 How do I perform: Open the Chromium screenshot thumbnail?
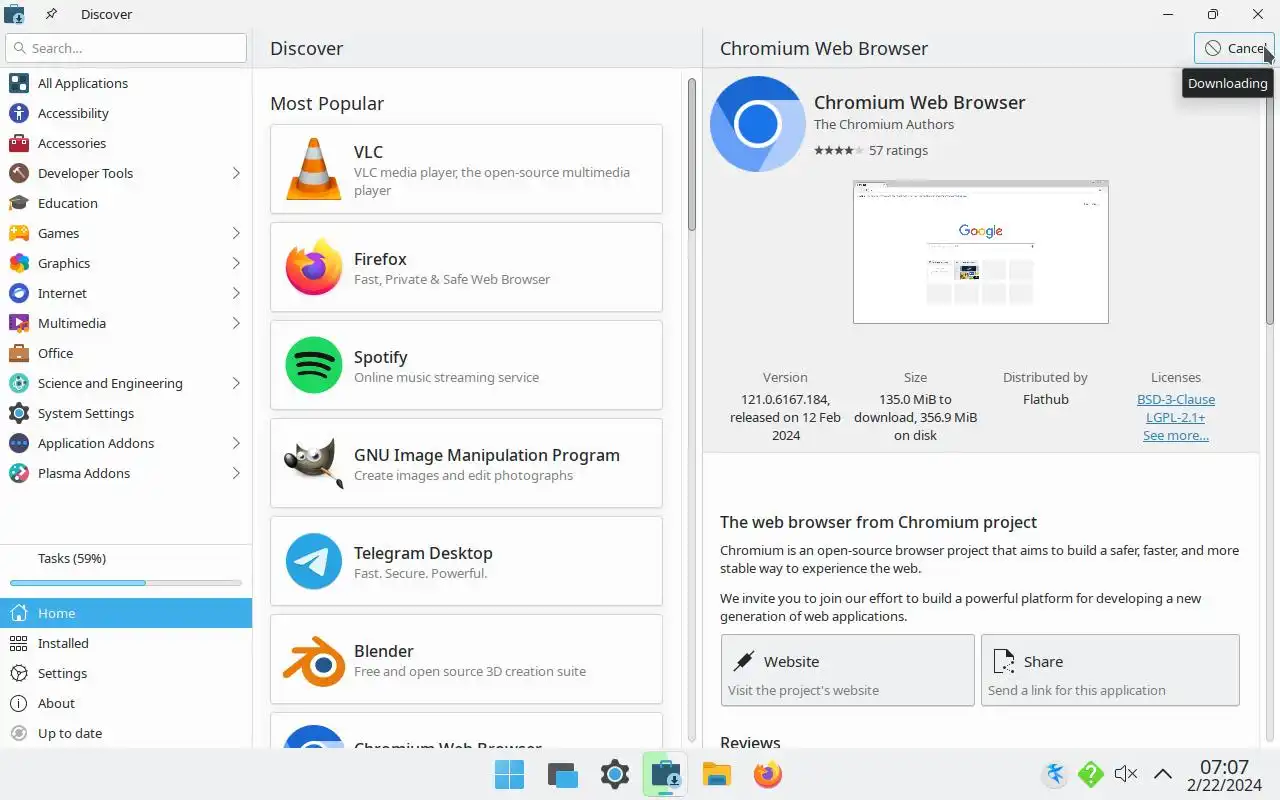(981, 252)
